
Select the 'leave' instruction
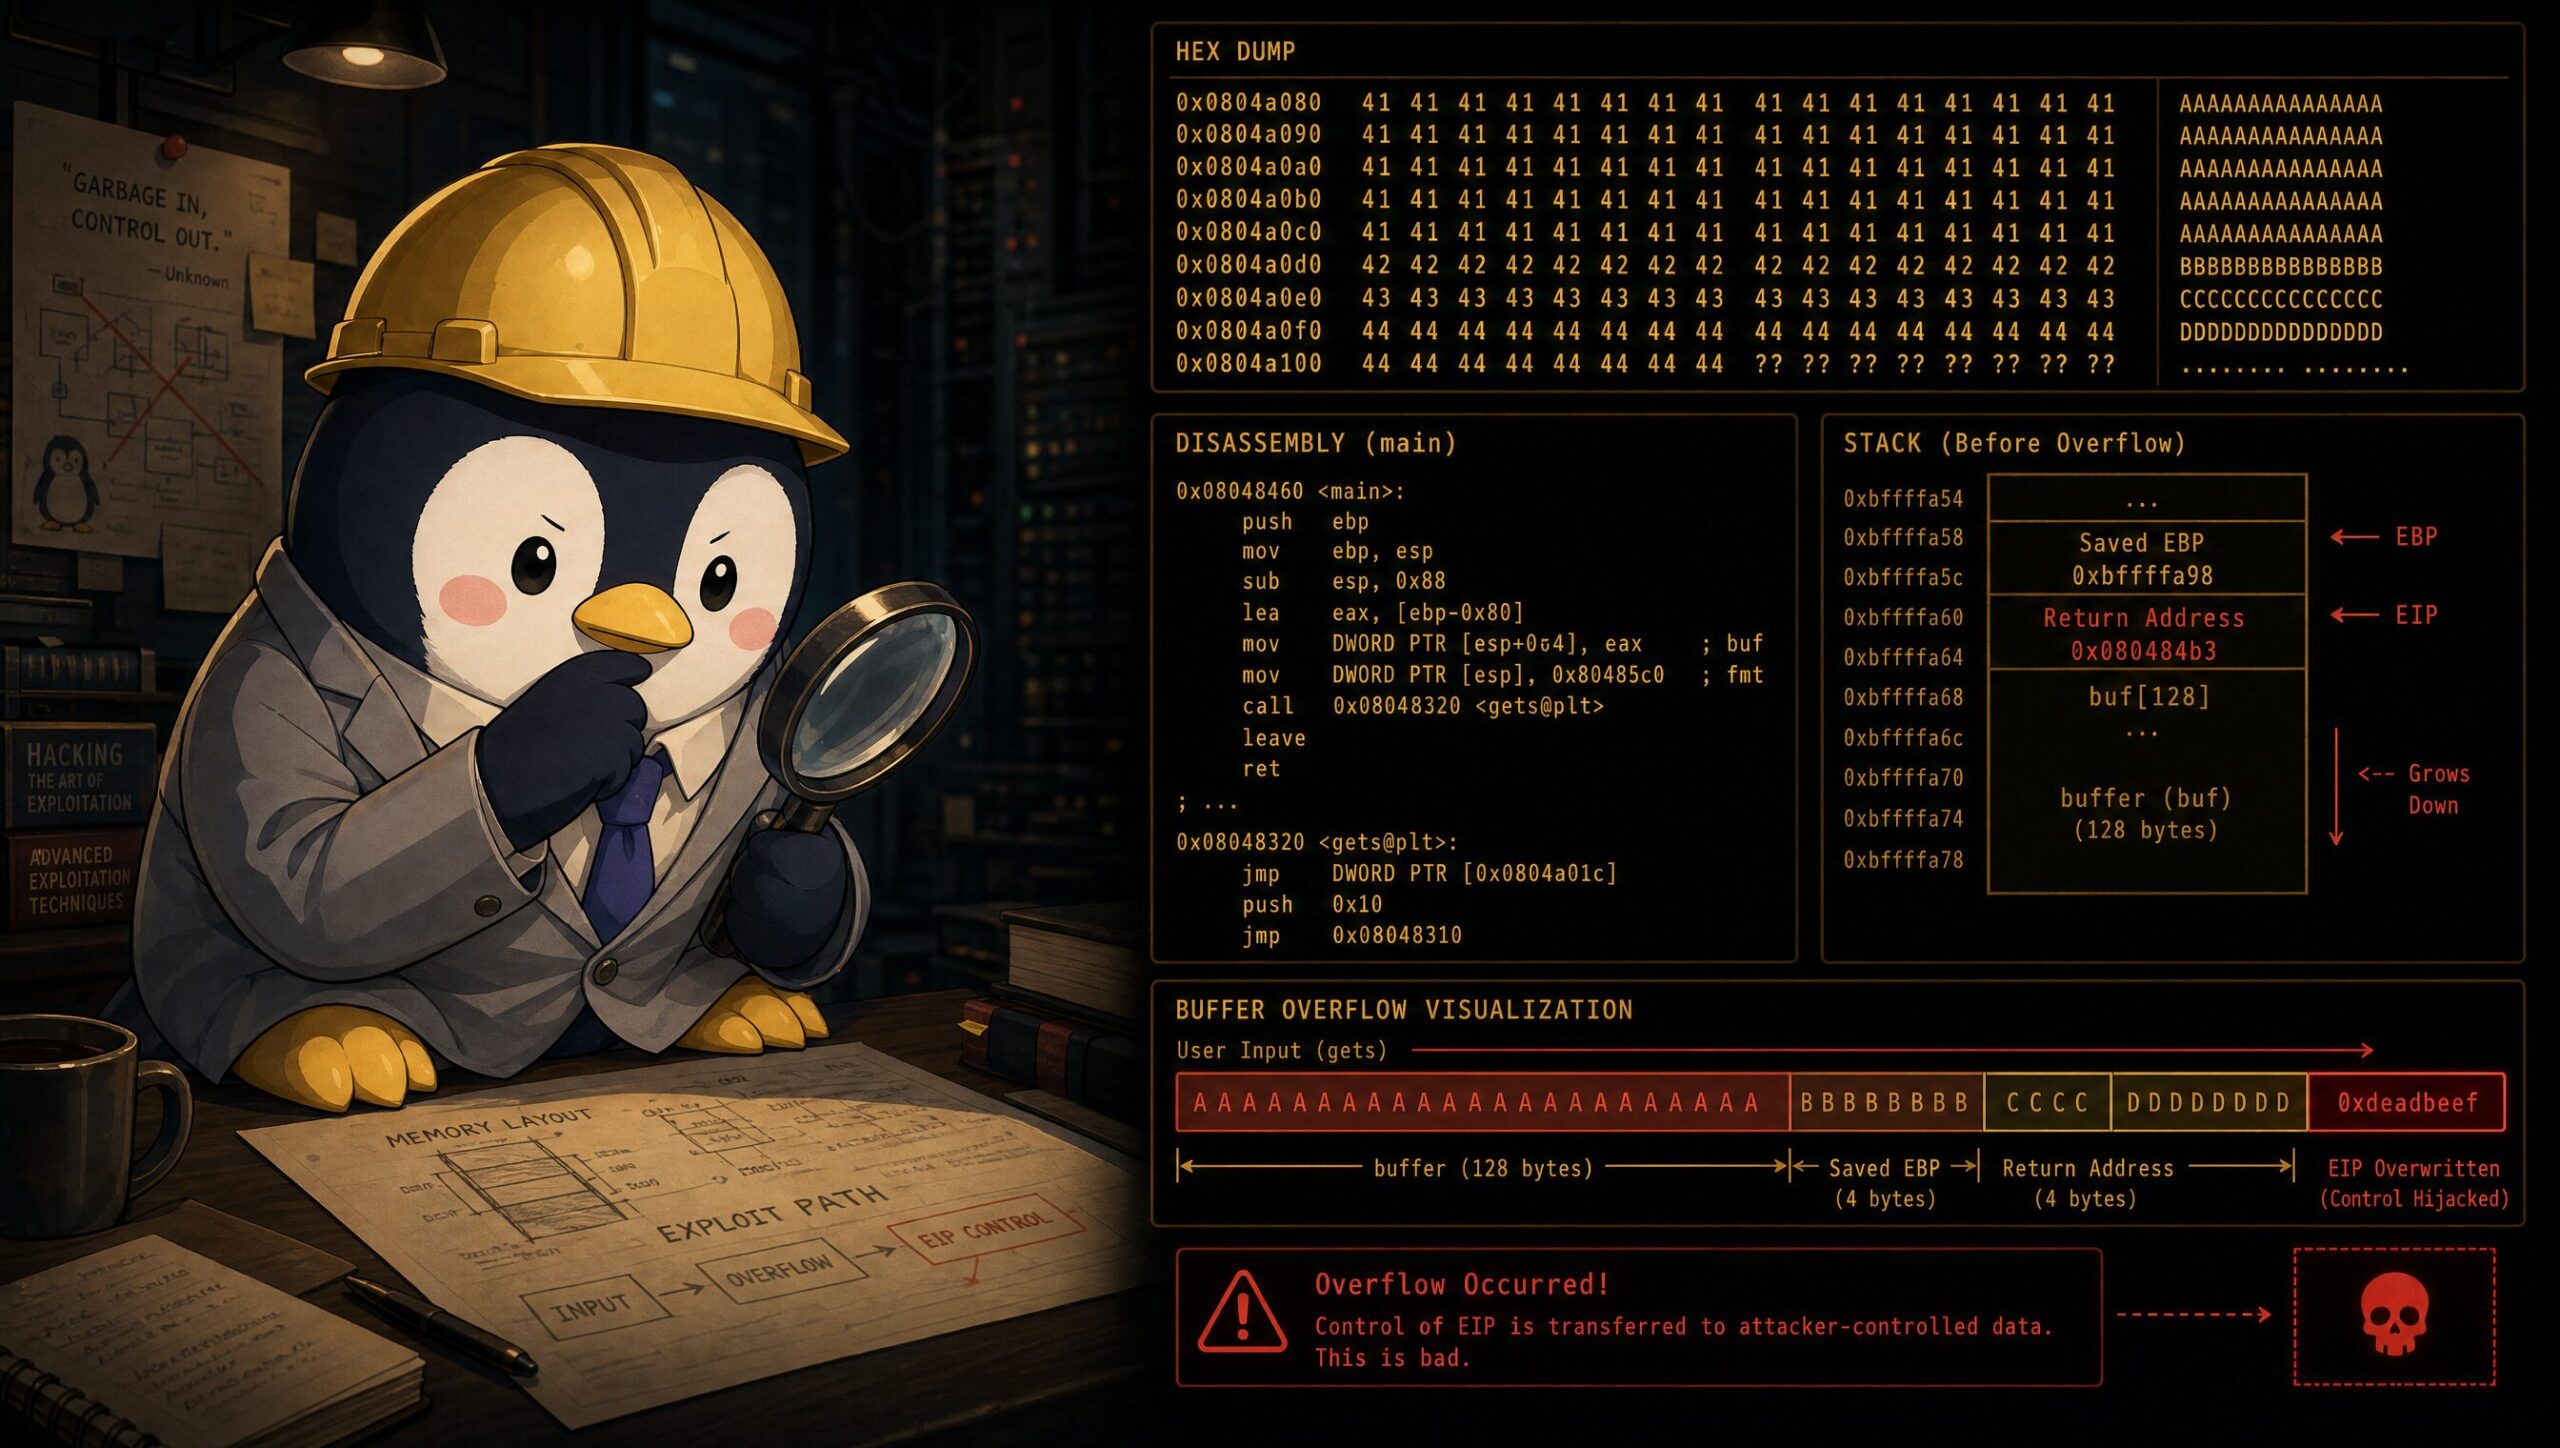pos(1273,738)
